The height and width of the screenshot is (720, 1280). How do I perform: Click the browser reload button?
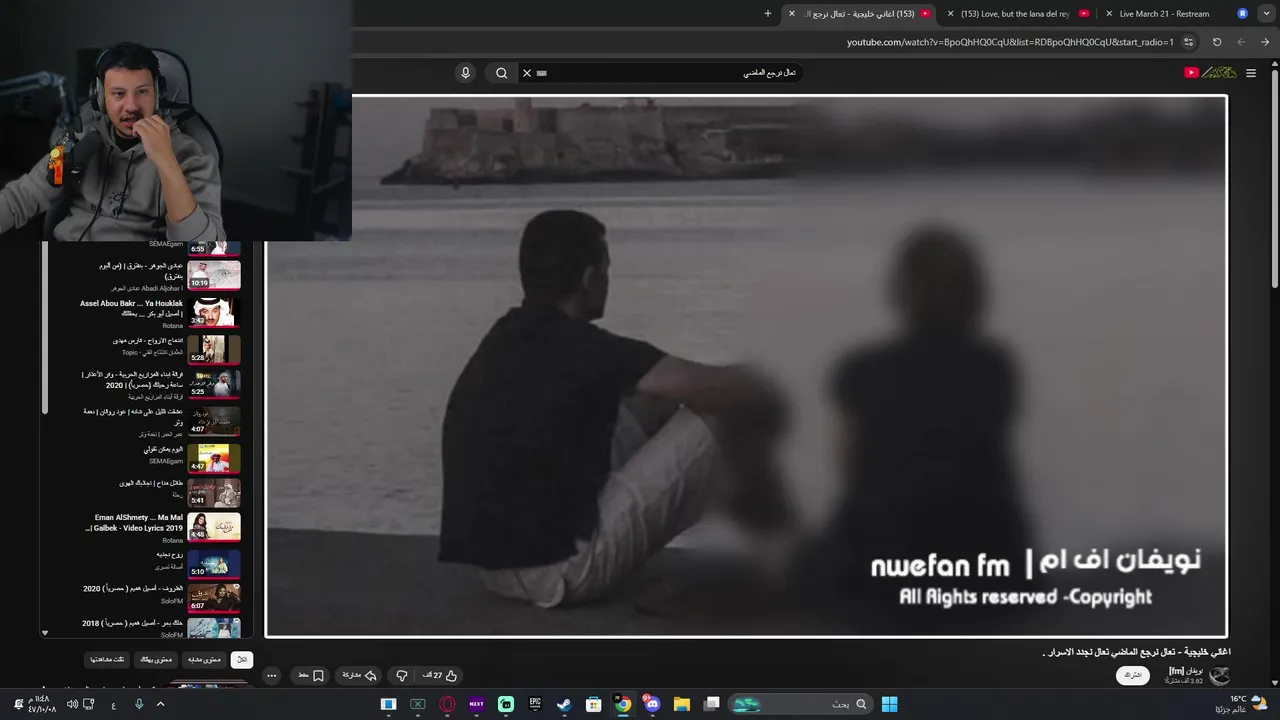click(x=1217, y=42)
